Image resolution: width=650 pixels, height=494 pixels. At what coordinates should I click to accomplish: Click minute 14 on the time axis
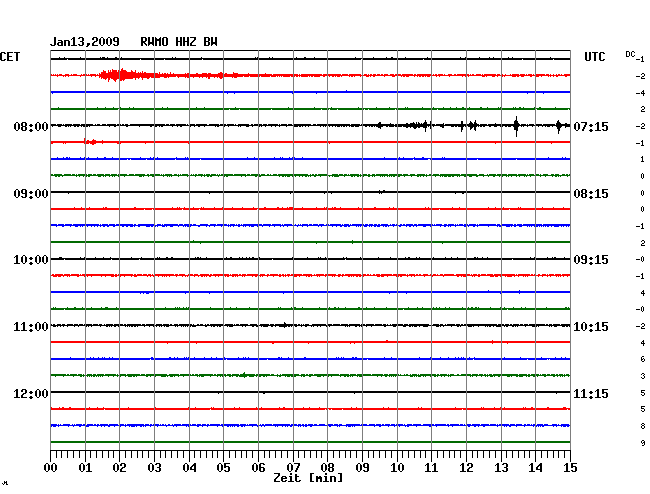coord(535,467)
